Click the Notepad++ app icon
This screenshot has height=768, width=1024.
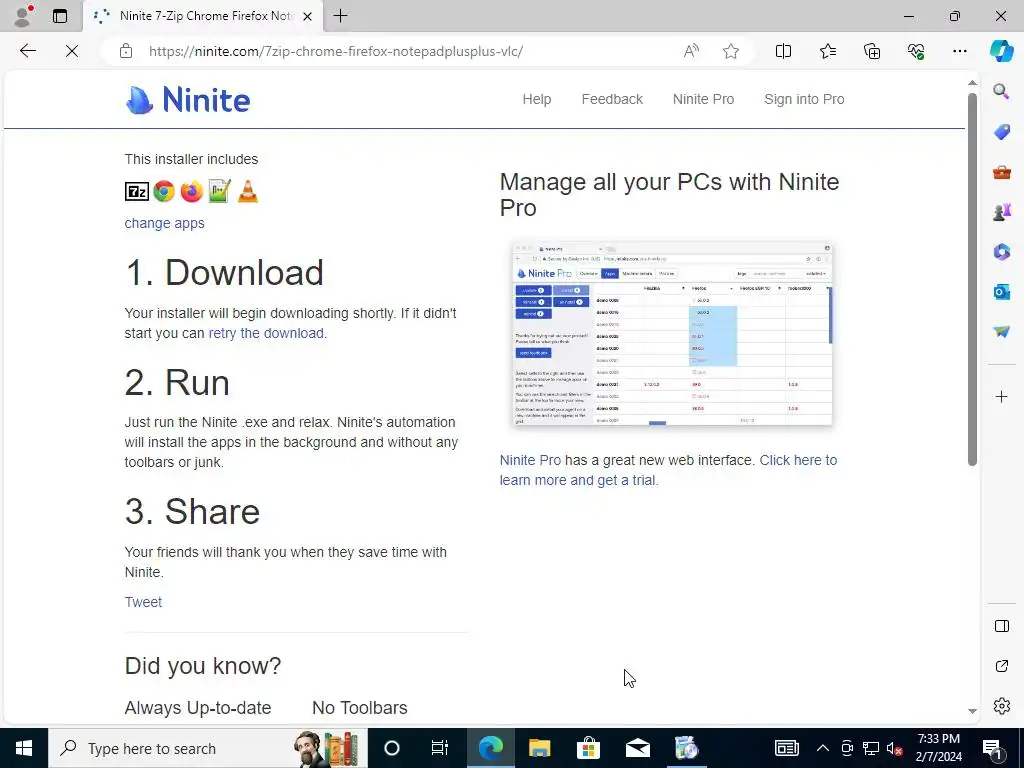[219, 191]
